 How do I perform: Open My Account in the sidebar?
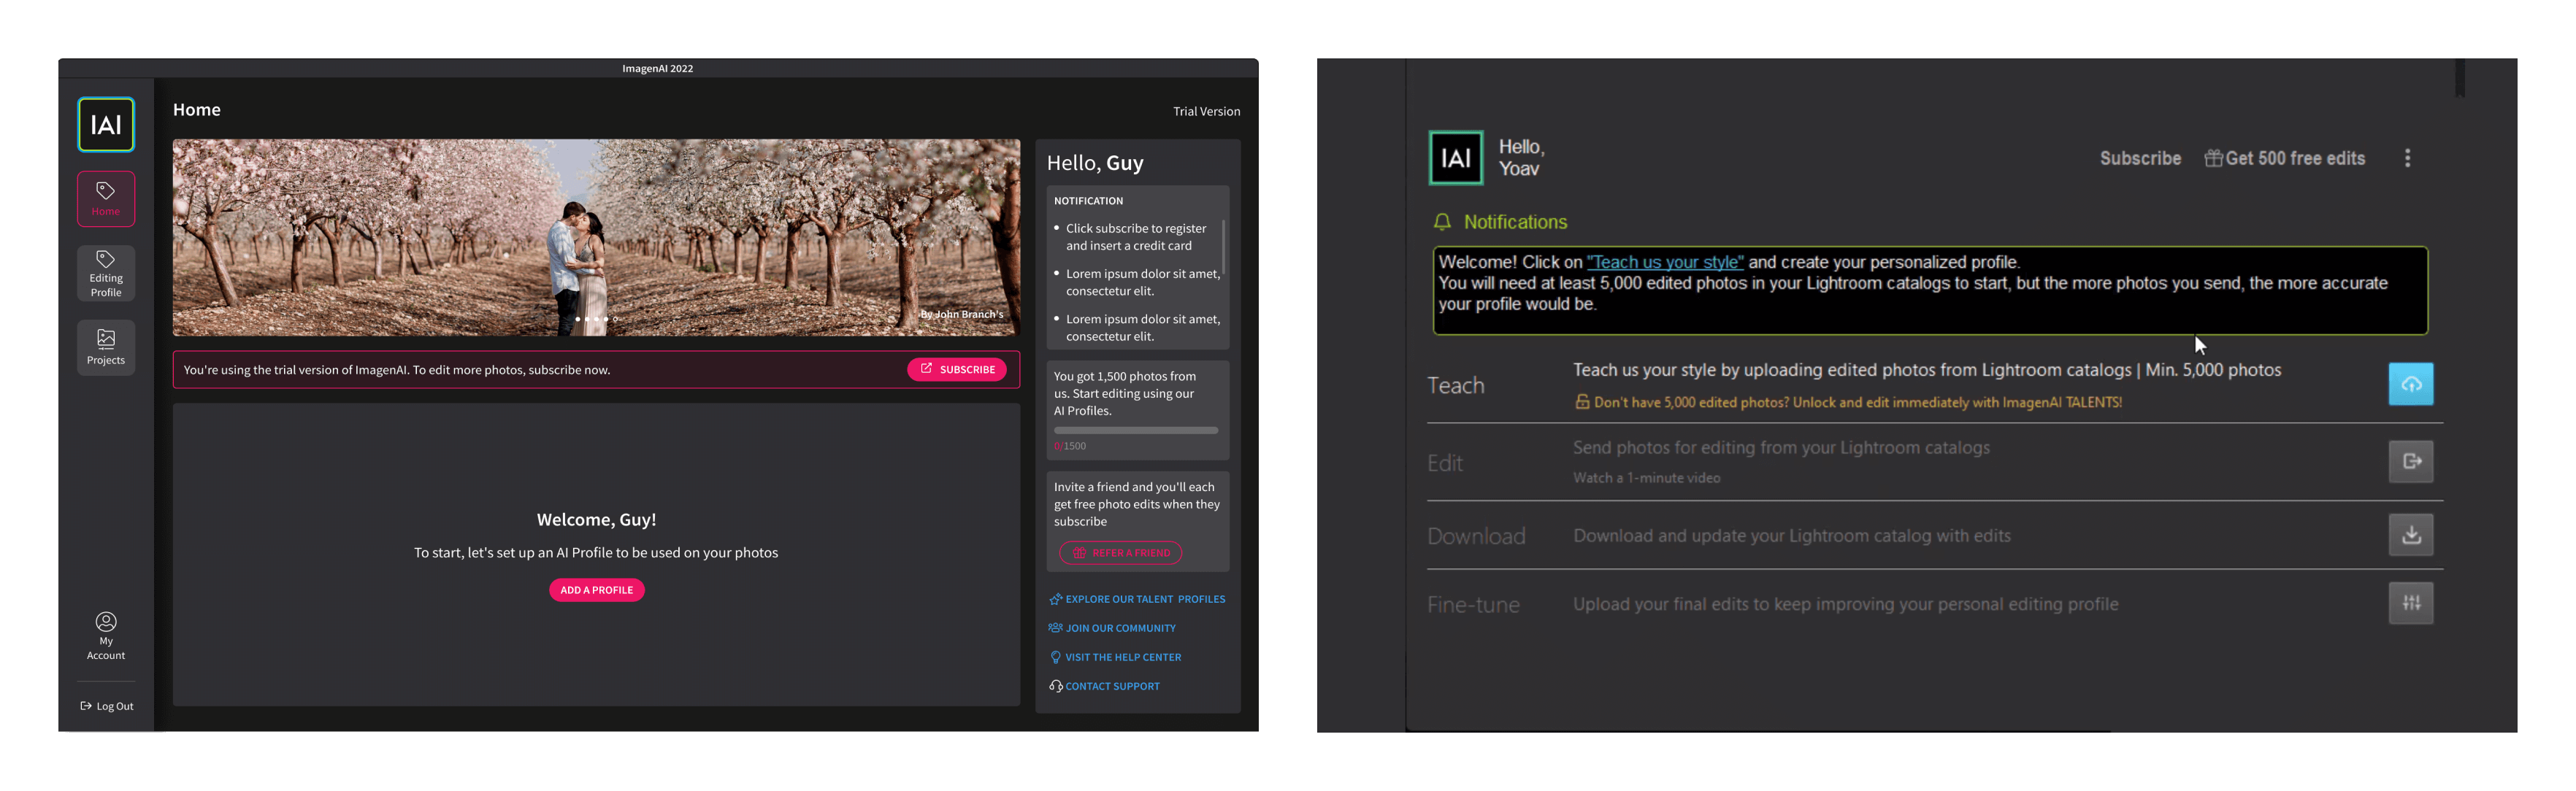pos(106,636)
